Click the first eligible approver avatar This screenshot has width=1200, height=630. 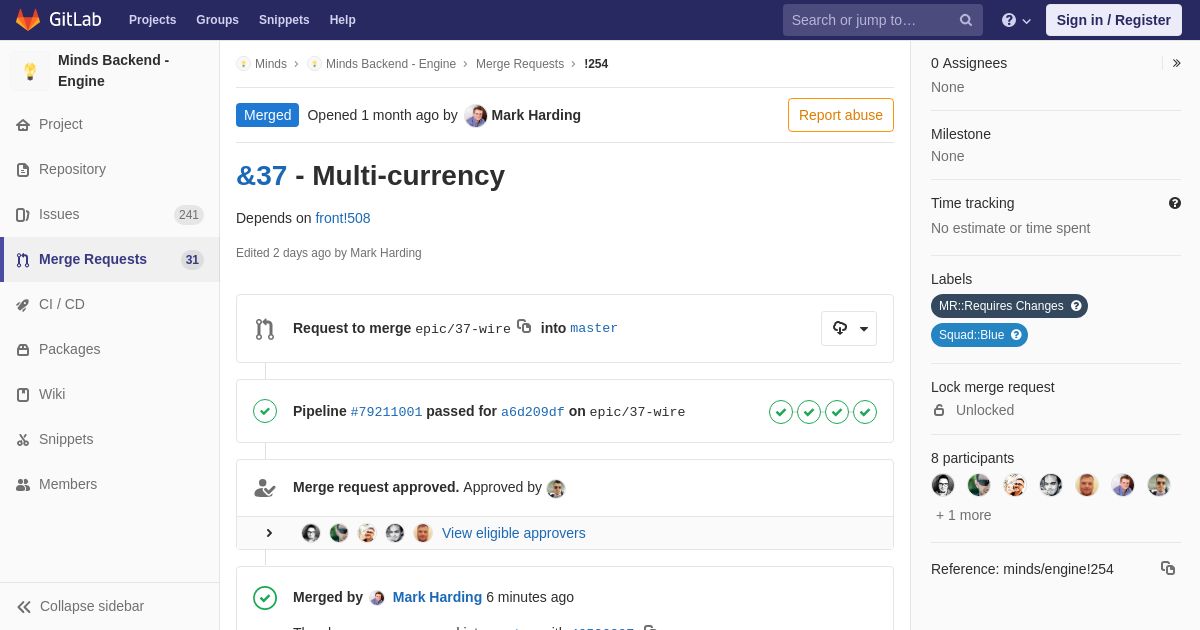[311, 533]
